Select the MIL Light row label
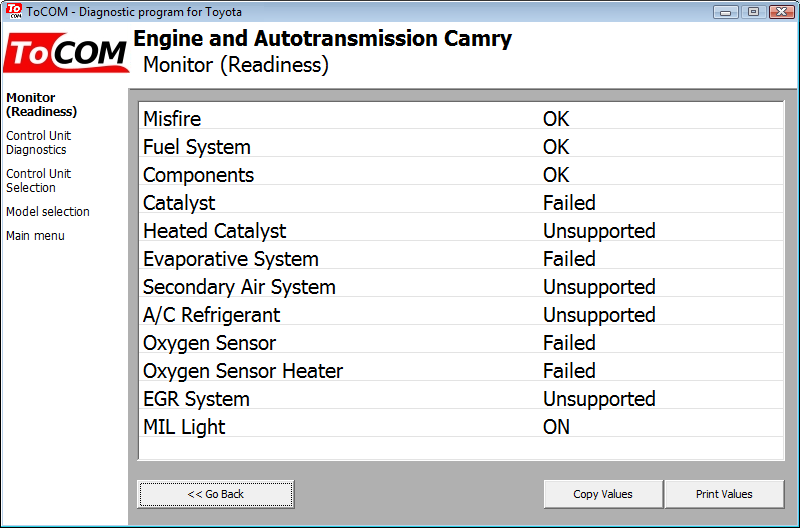800x528 pixels. pos(184,427)
